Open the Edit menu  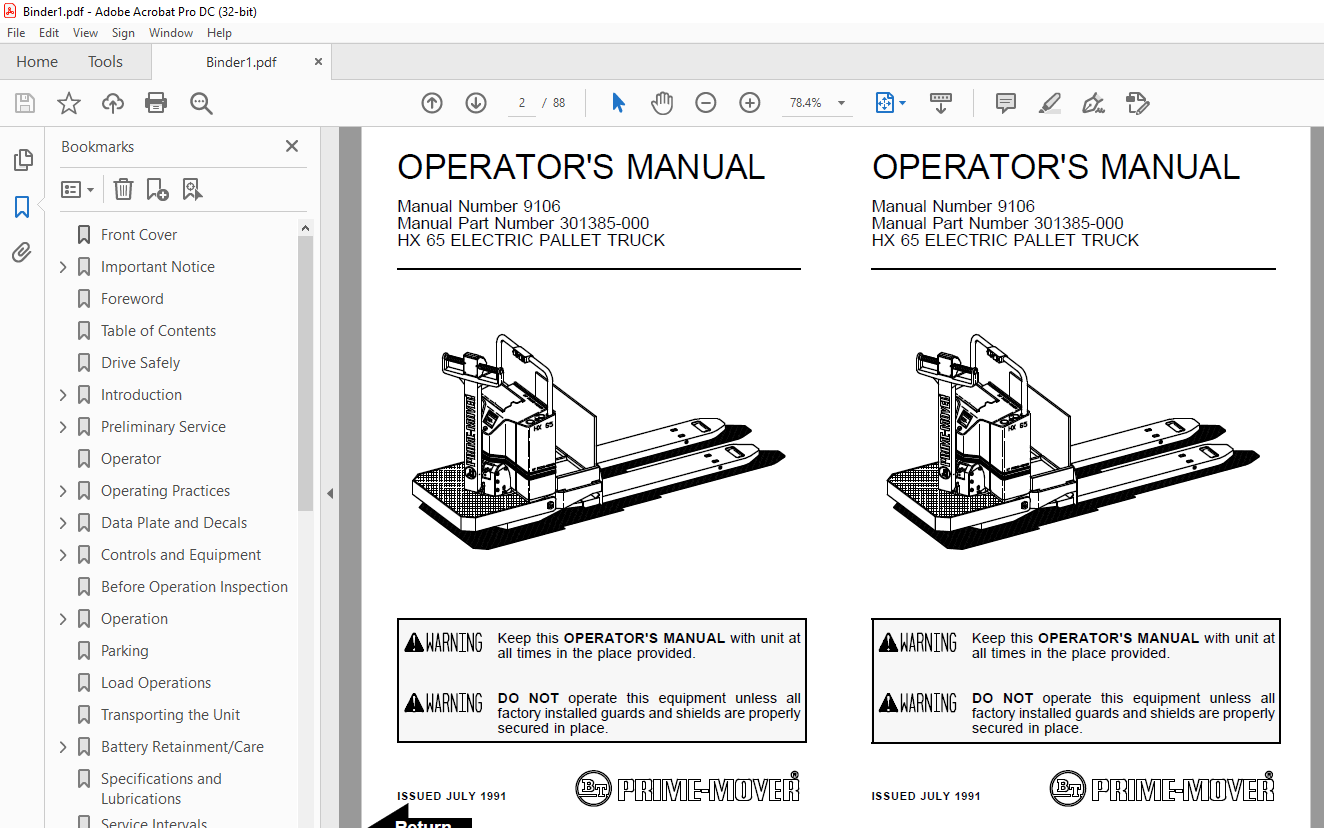(49, 33)
